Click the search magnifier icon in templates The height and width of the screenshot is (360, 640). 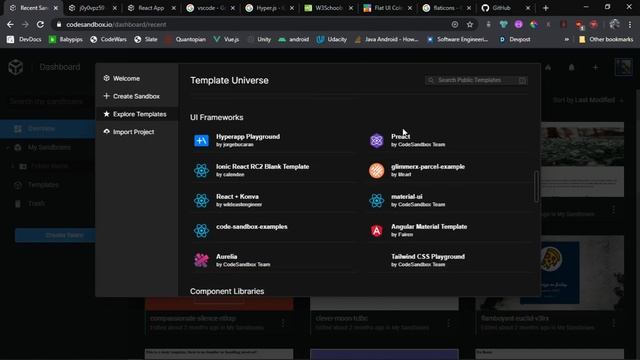pos(431,80)
